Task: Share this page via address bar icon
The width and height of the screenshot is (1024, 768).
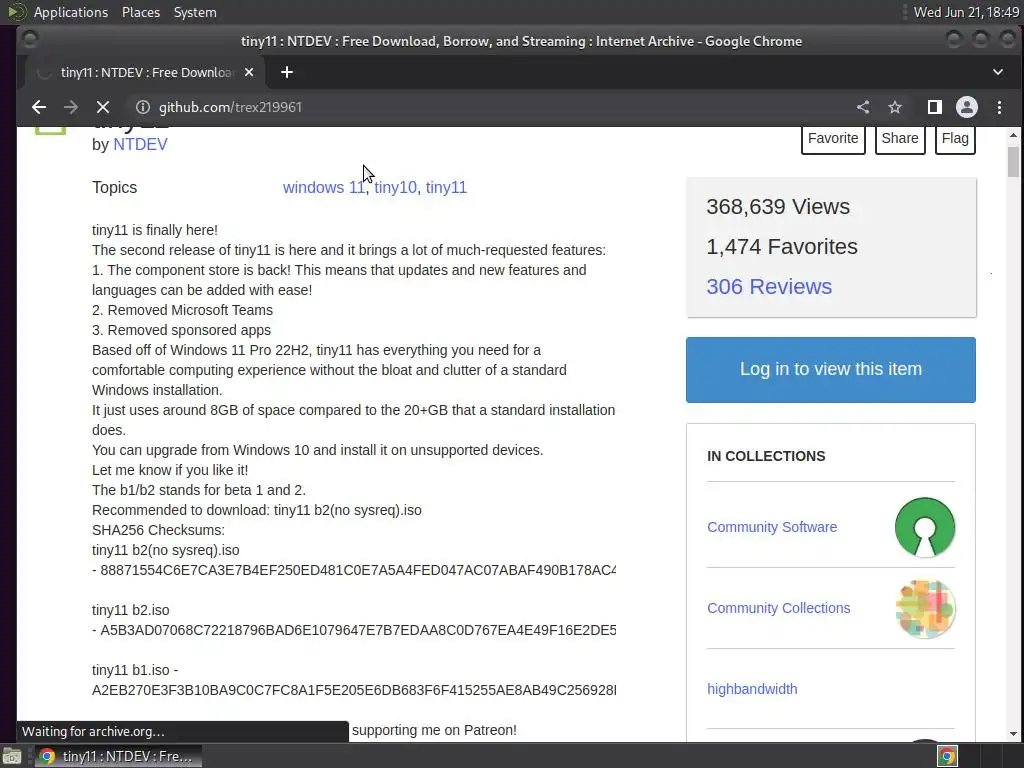Action: coord(863,107)
